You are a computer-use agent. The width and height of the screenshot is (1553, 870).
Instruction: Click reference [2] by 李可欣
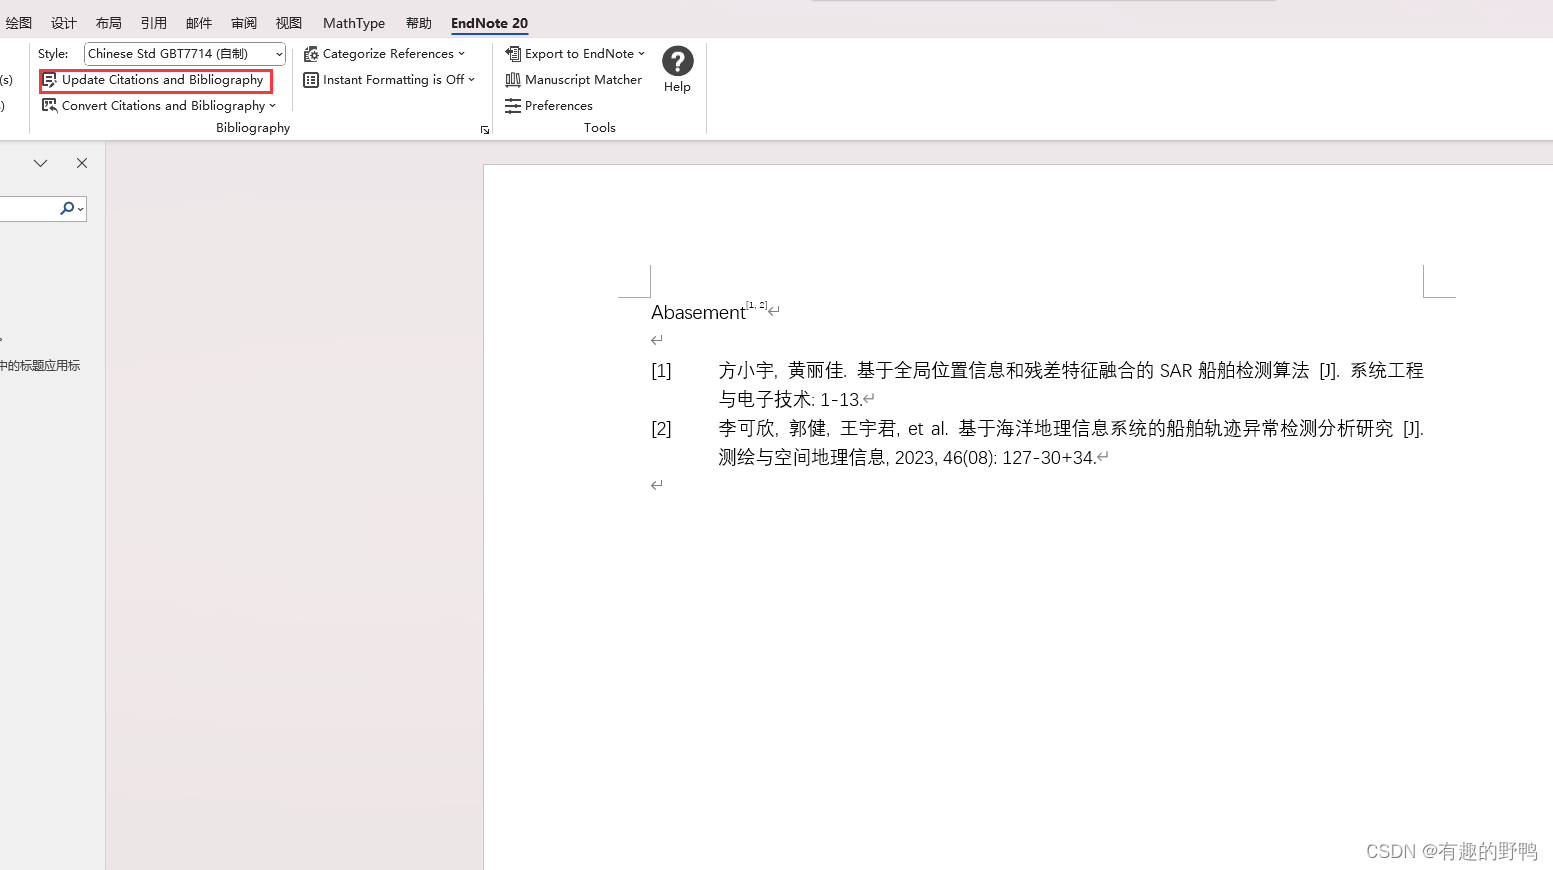pos(1037,443)
